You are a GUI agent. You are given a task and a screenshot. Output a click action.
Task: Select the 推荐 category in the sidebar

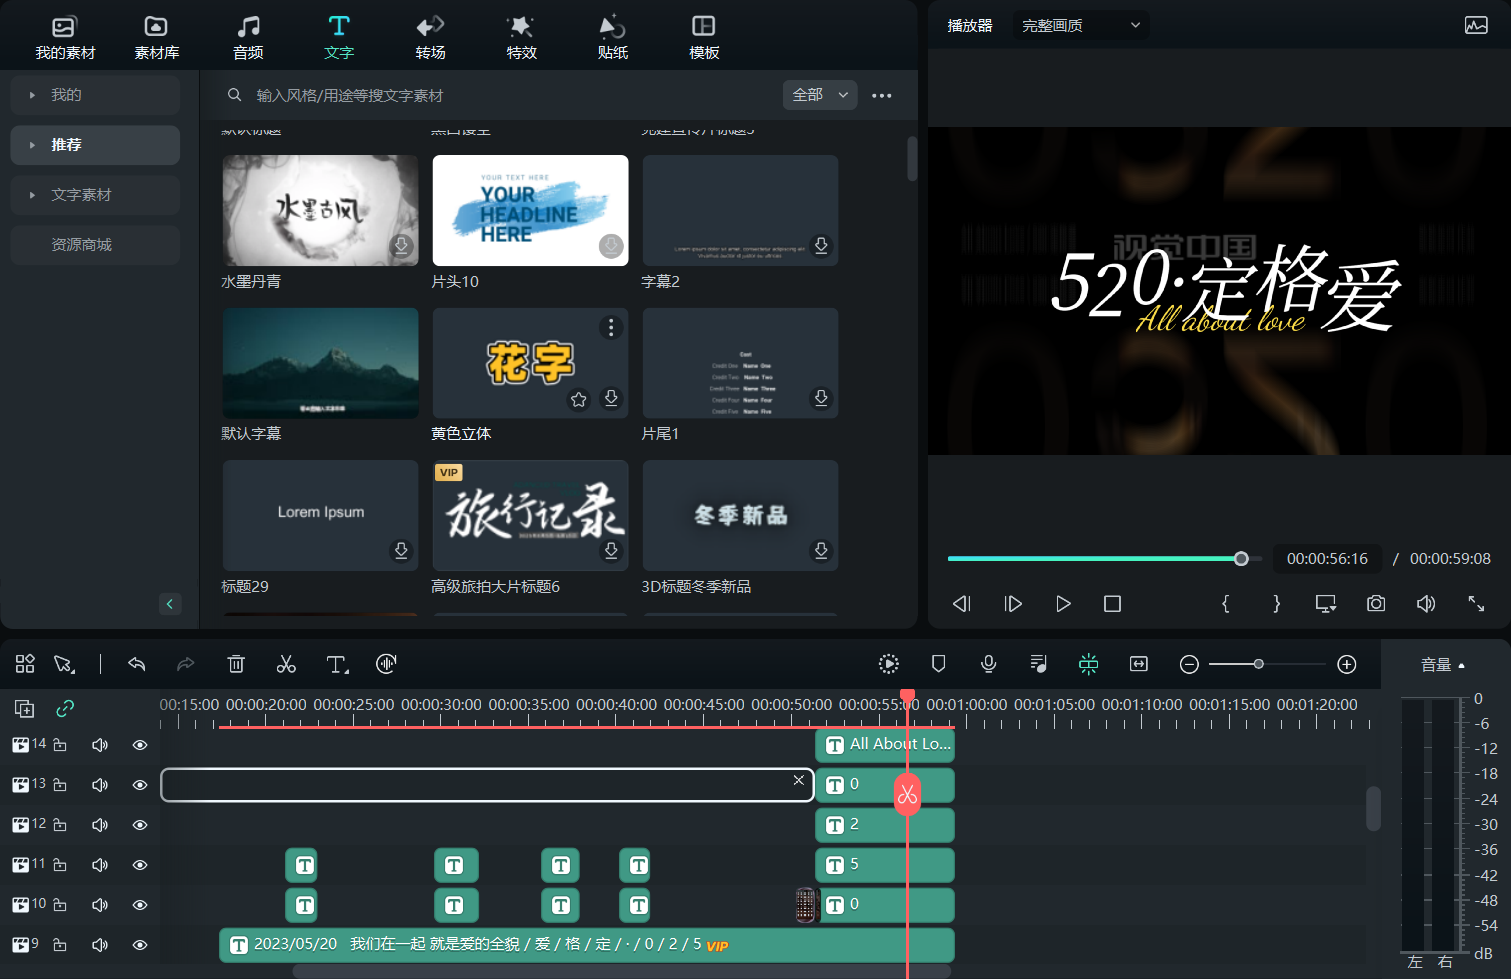[94, 144]
